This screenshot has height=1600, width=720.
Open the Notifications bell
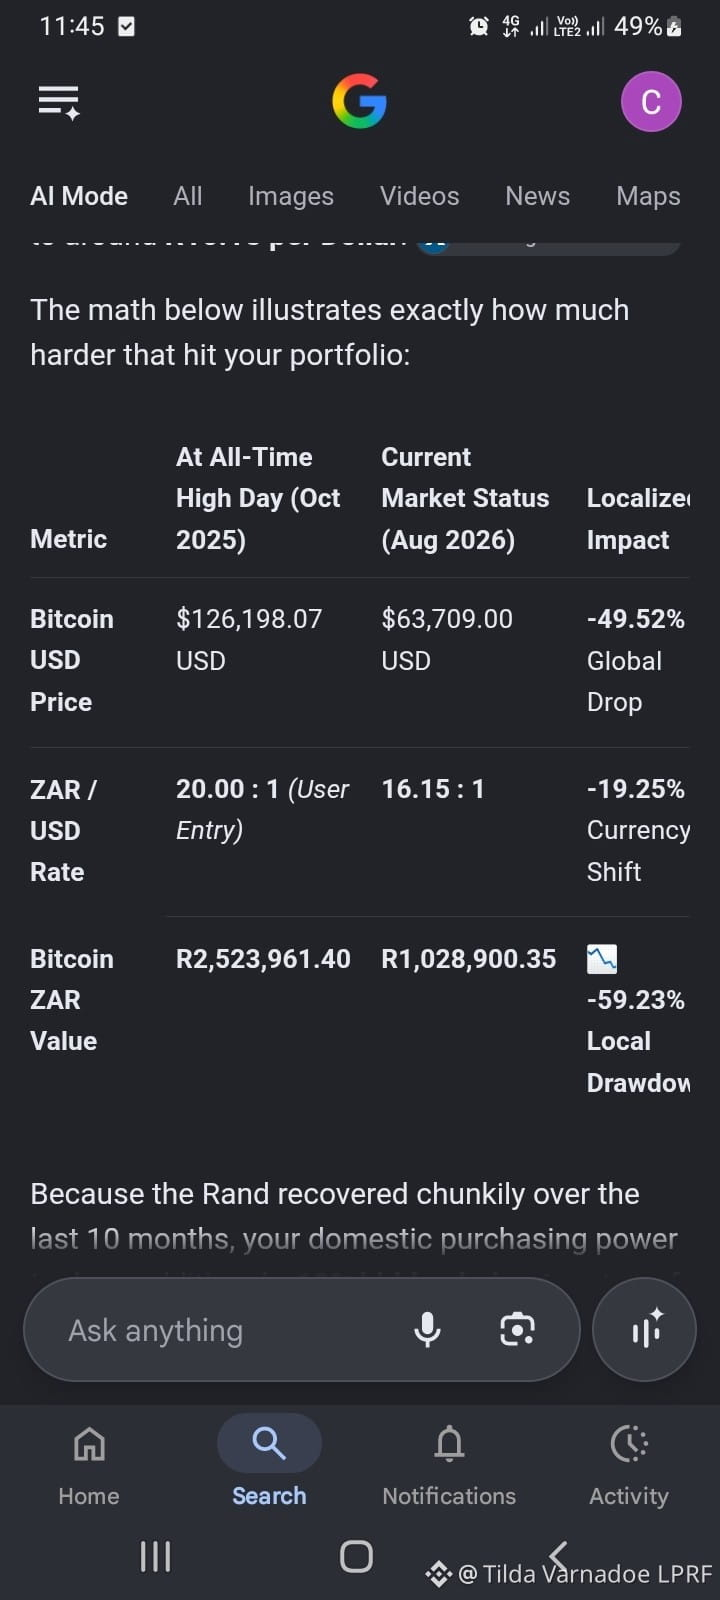pyautogui.click(x=449, y=1466)
